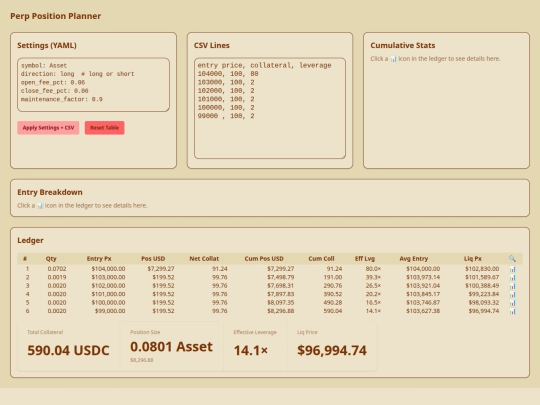This screenshot has height=405, width=540.
Task: Select the $100,000.00 entry price cell
Action: 108,302
